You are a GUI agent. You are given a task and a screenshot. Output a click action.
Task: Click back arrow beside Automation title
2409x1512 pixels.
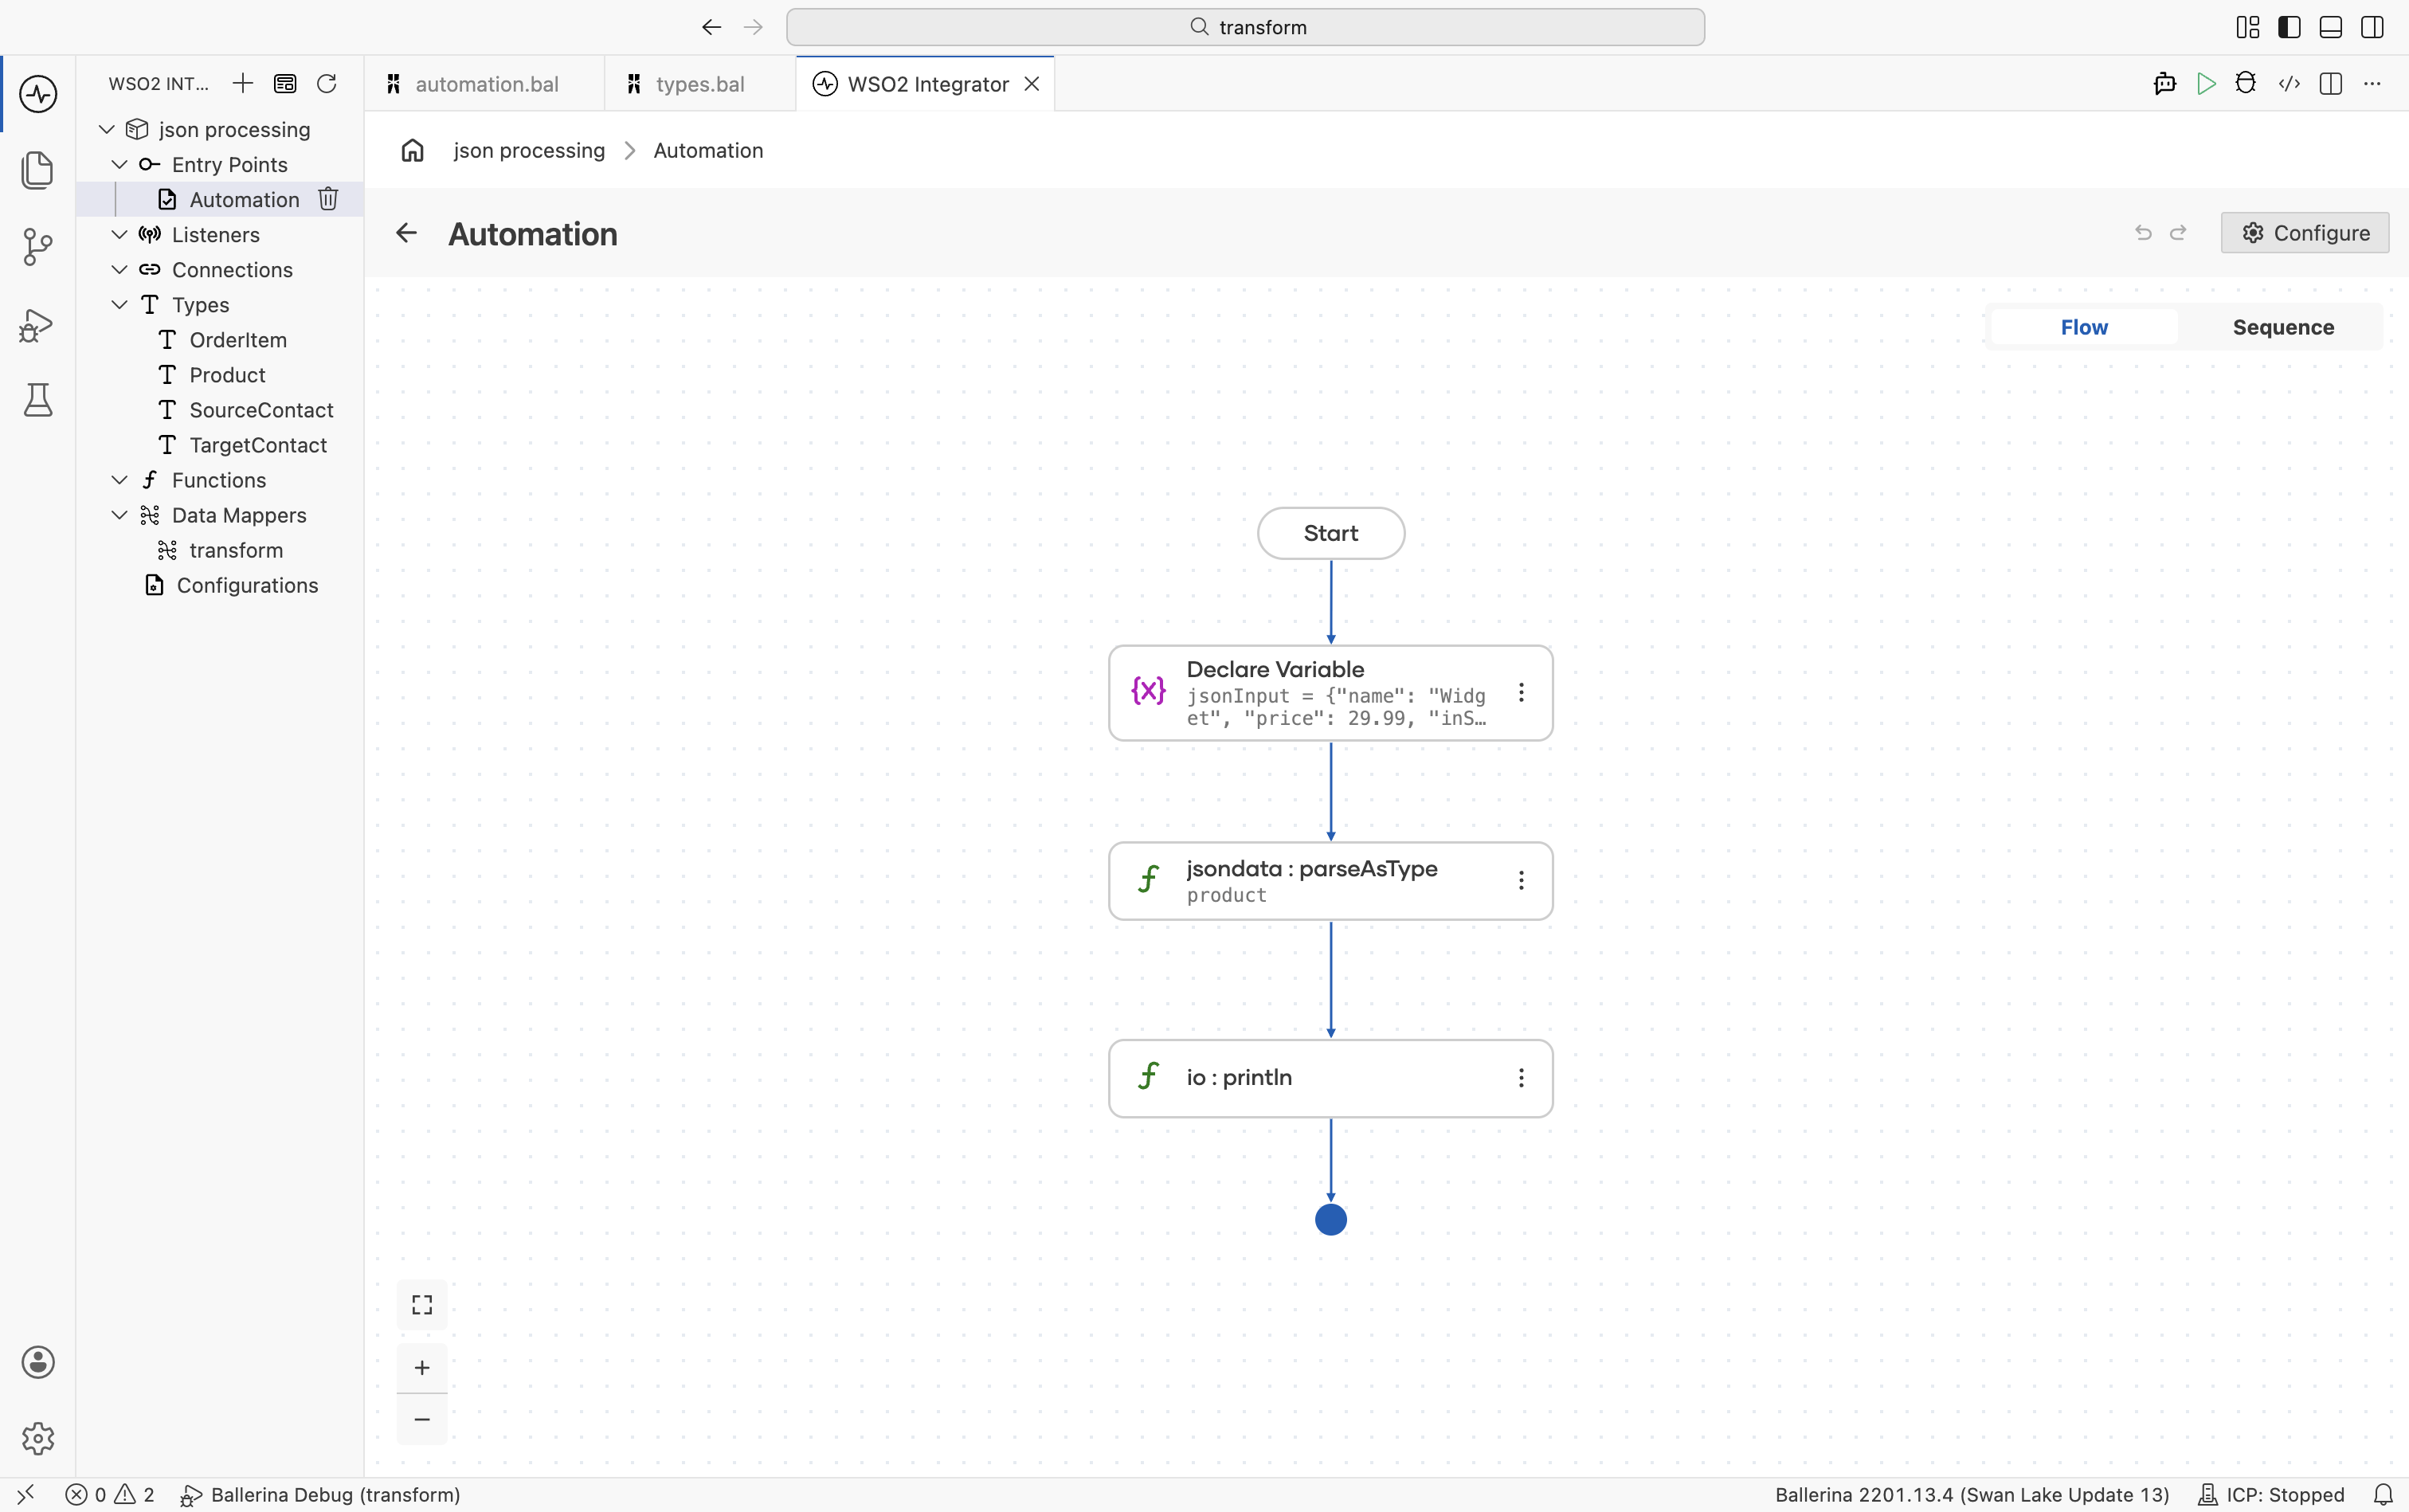coord(406,233)
